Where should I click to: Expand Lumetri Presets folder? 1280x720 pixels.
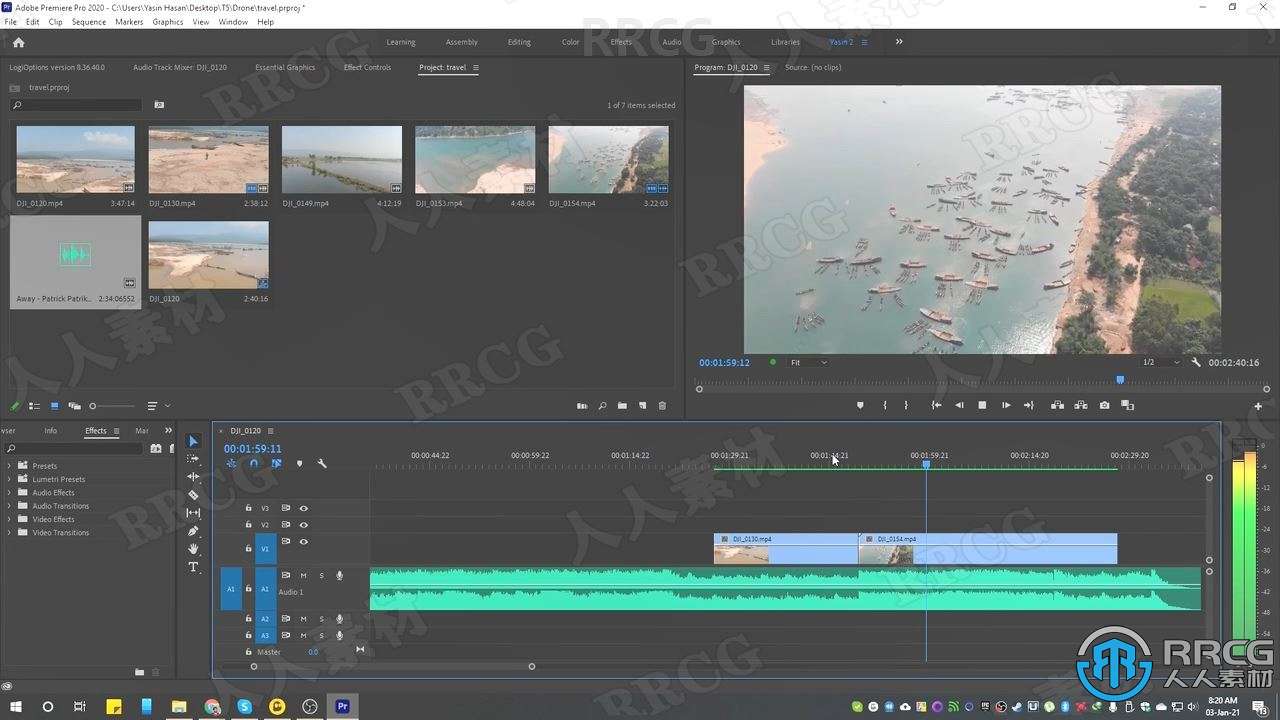[10, 479]
